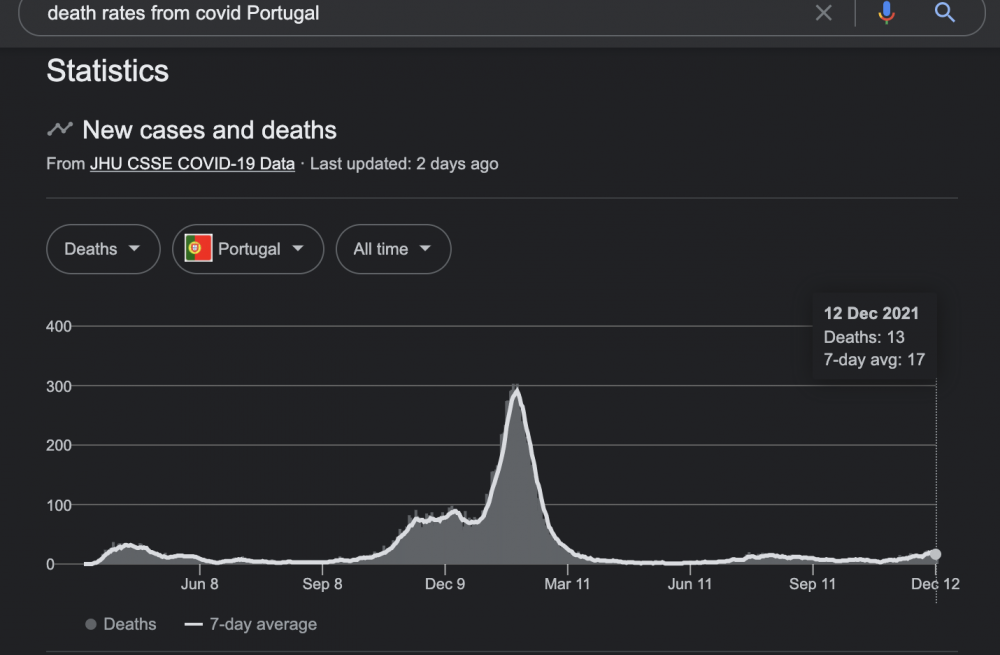Viewport: 1000px width, 655px height.
Task: Click the Dec 9 x-axis label
Action: coord(444,584)
